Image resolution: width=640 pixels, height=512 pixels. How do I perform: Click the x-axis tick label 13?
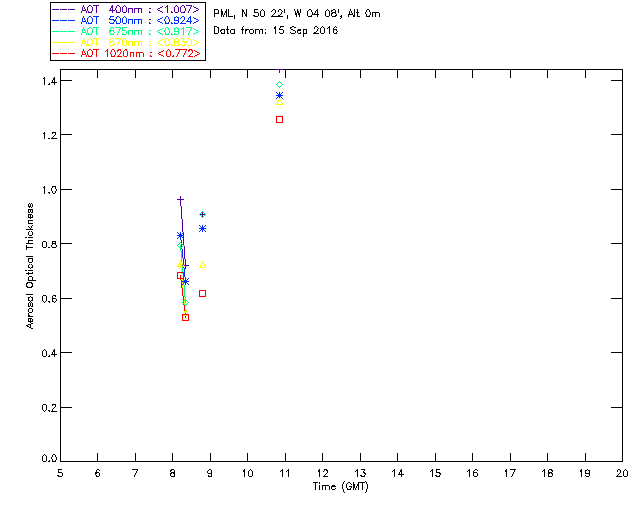pyautogui.click(x=360, y=473)
